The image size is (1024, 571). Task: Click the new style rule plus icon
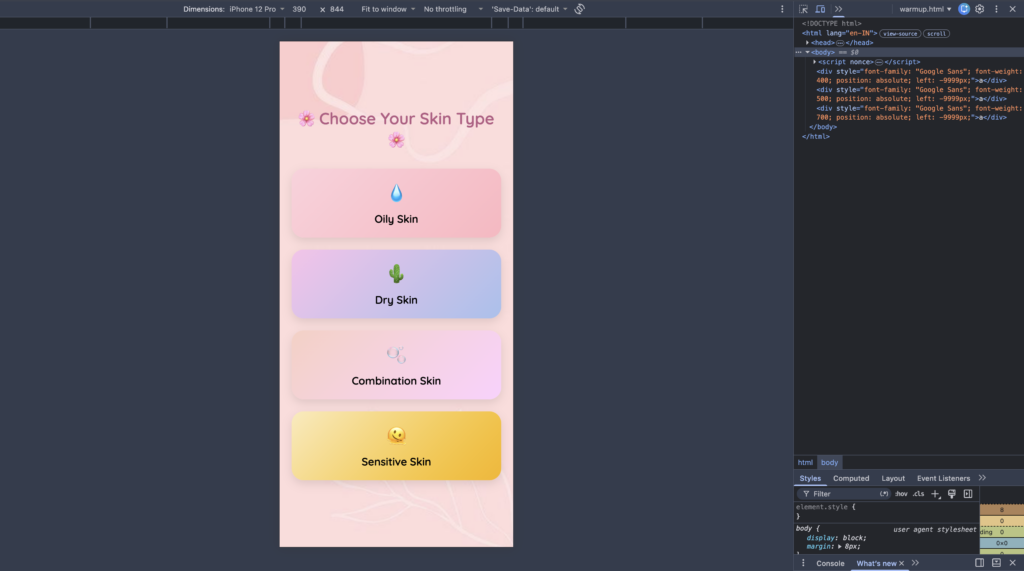pyautogui.click(x=936, y=494)
